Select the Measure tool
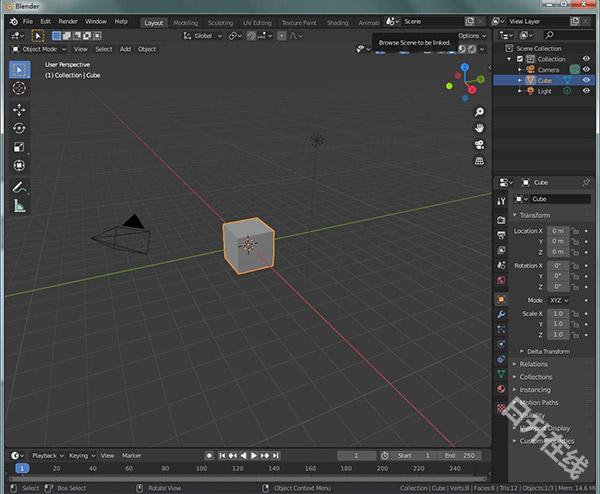Image resolution: width=600 pixels, height=494 pixels. point(19,206)
